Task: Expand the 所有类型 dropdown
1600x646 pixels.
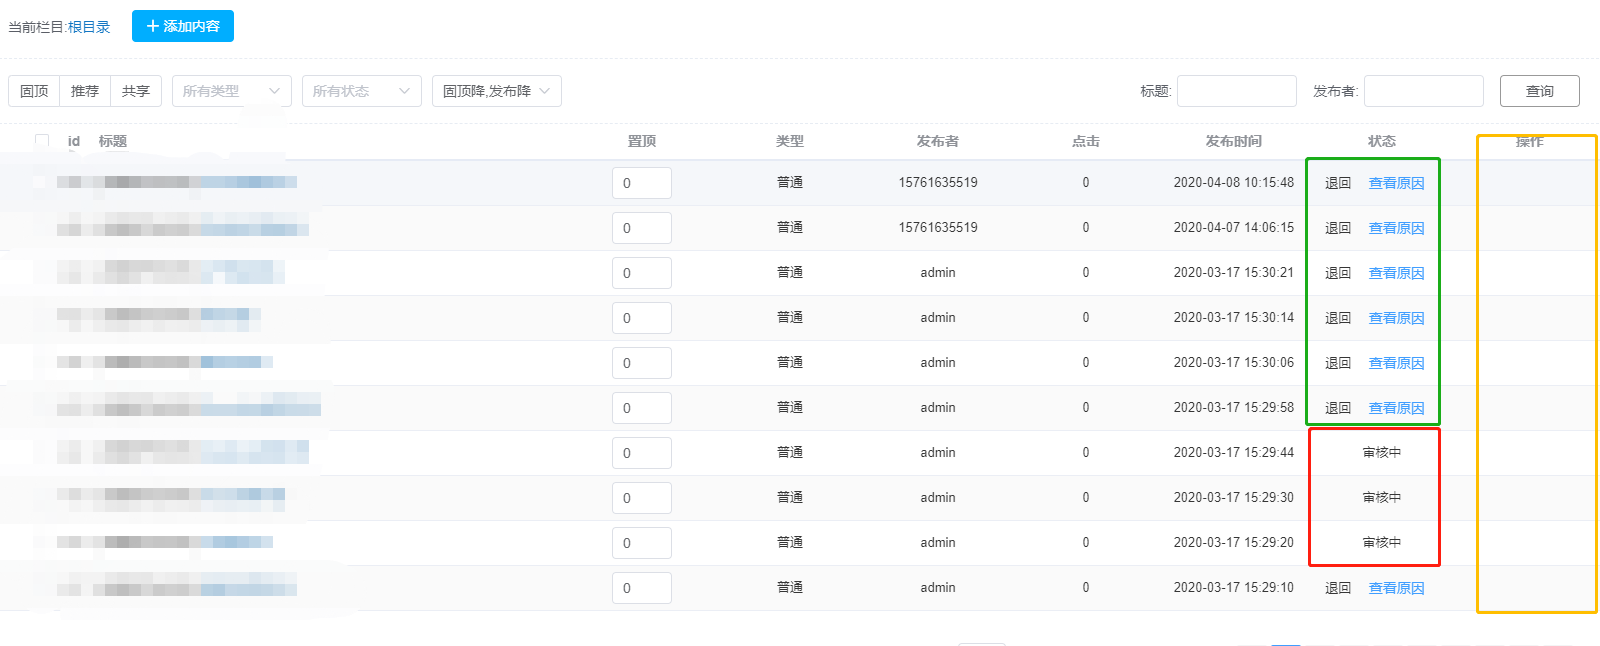Action: pyautogui.click(x=231, y=91)
